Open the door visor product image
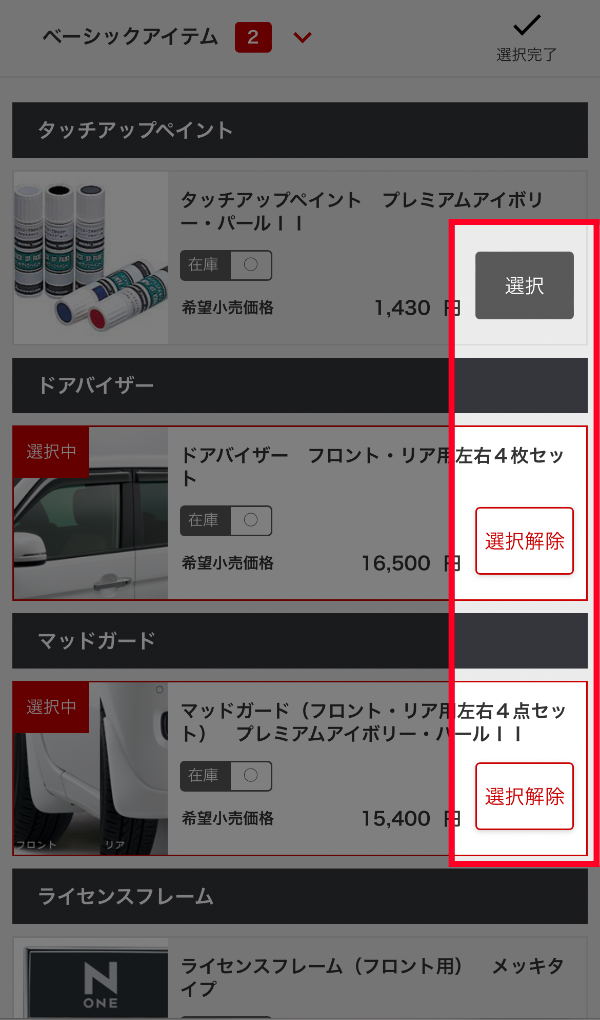 (x=90, y=513)
